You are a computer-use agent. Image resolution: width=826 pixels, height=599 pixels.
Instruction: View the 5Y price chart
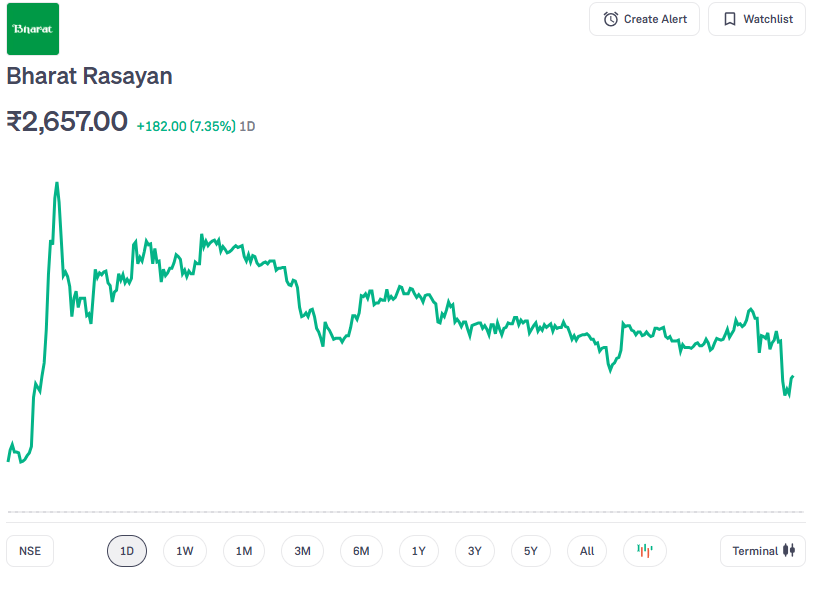[x=531, y=551]
